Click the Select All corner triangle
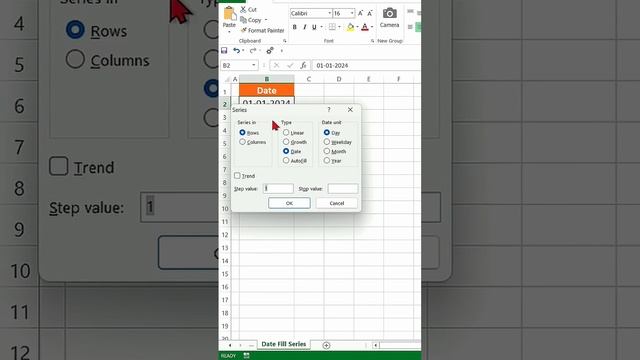 [x=227, y=79]
